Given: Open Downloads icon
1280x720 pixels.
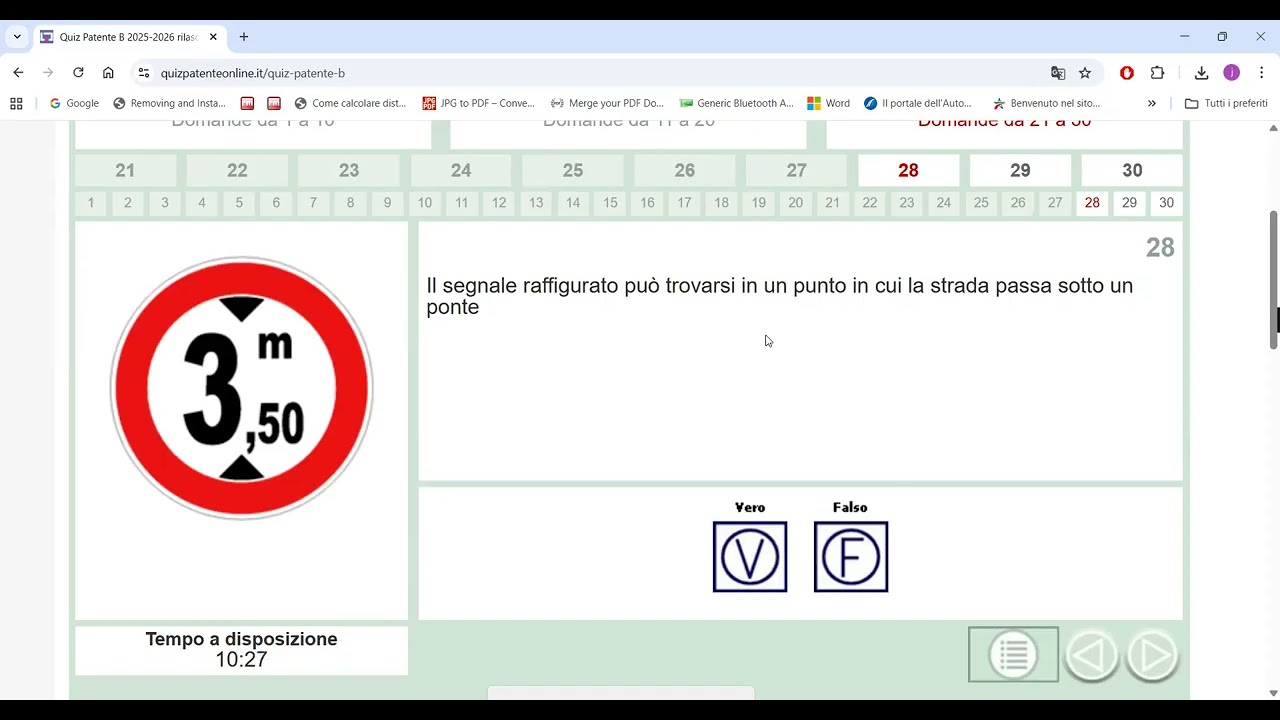Looking at the screenshot, I should (1202, 73).
